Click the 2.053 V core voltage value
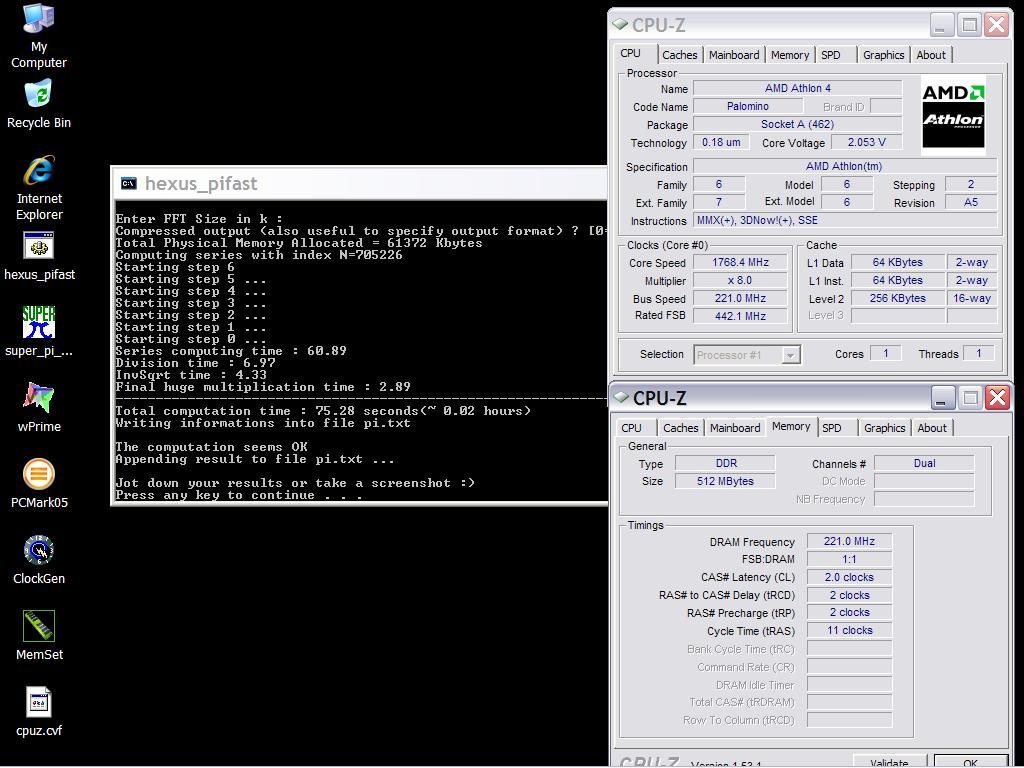The width and height of the screenshot is (1024, 768). tap(866, 142)
